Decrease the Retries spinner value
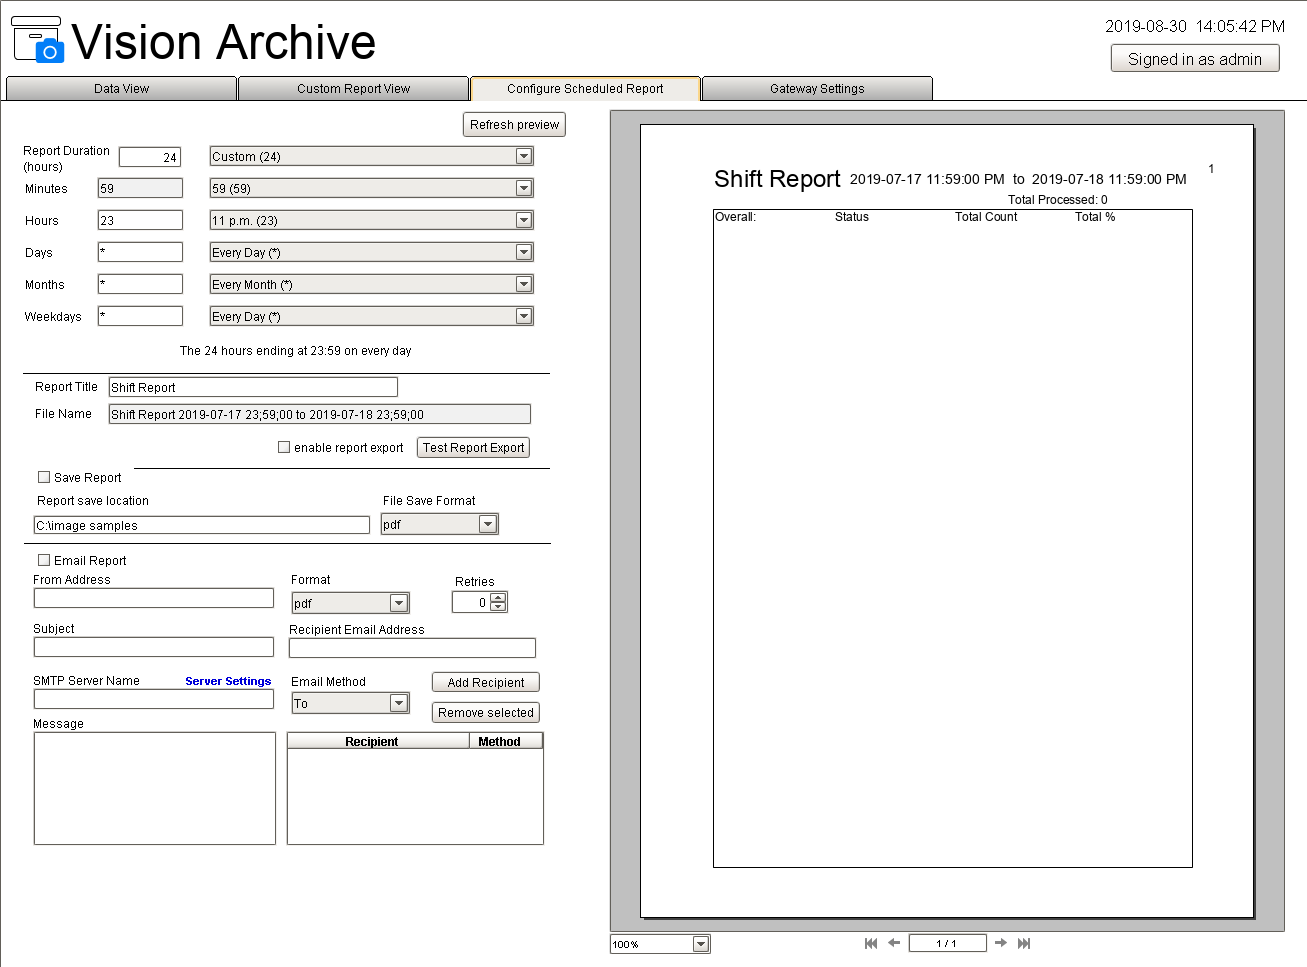The height and width of the screenshot is (967, 1307). pos(498,607)
